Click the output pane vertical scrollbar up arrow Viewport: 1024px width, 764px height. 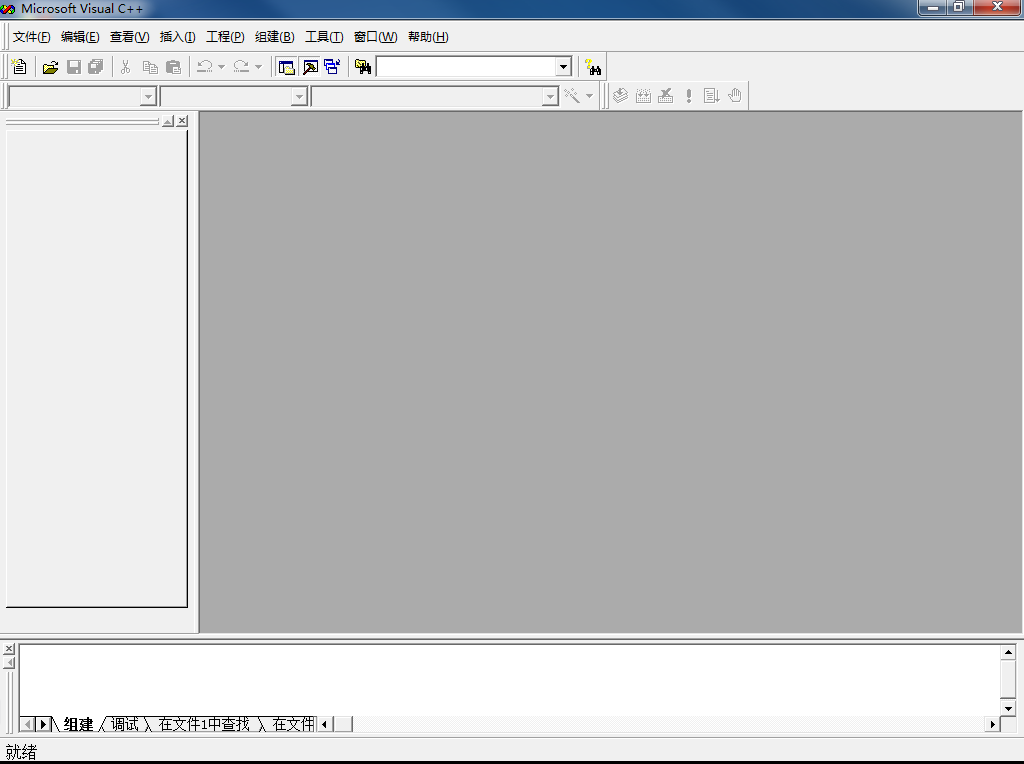(1008, 653)
